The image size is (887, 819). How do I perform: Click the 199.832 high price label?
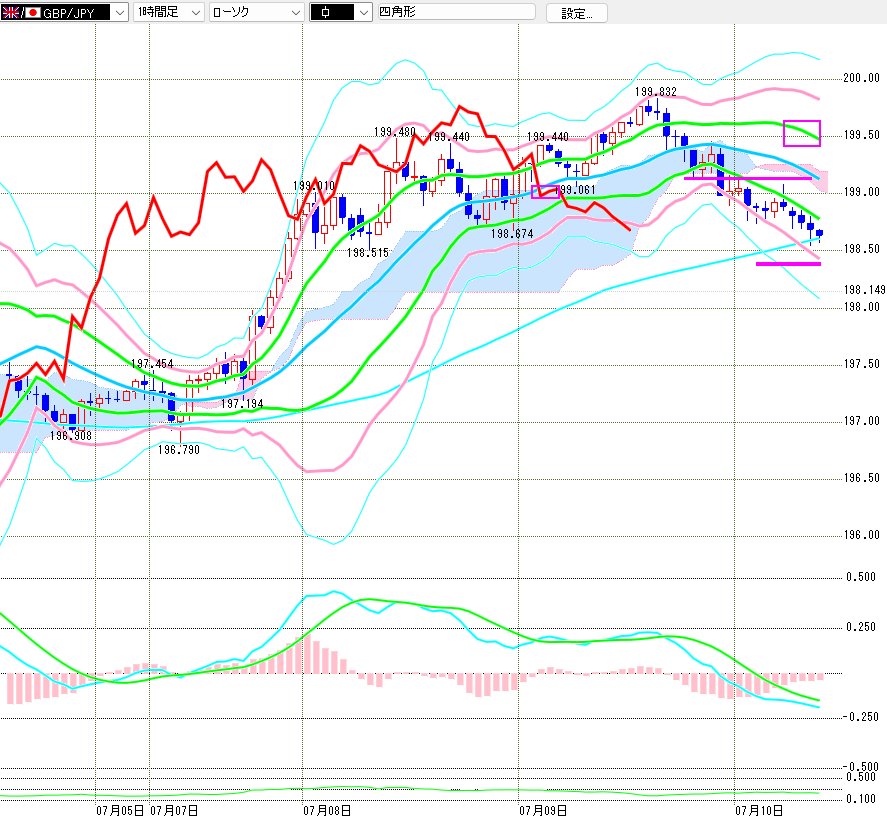pos(655,92)
